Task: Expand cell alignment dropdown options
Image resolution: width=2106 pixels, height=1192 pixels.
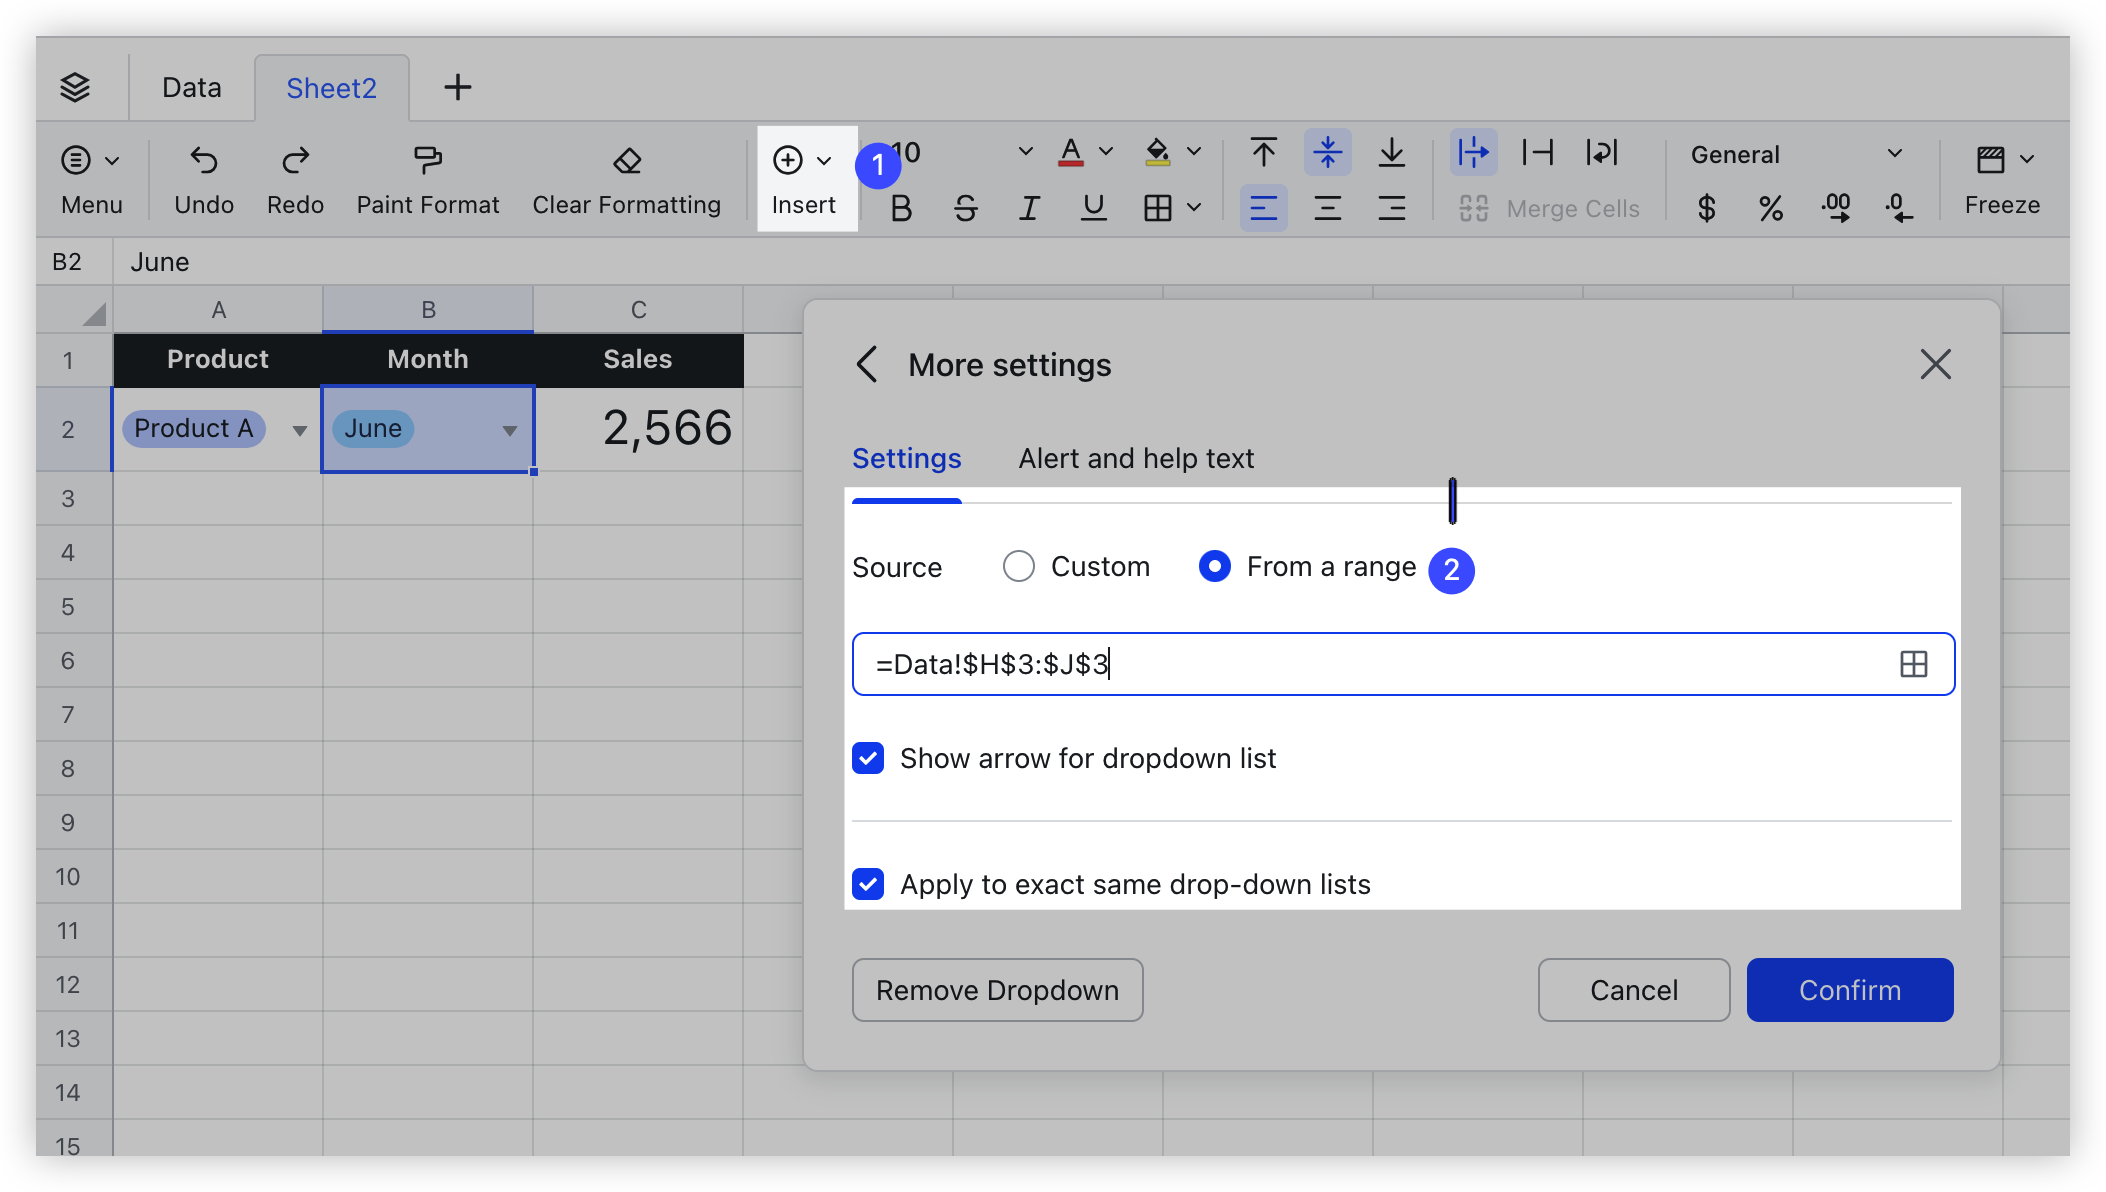Action: point(1261,205)
